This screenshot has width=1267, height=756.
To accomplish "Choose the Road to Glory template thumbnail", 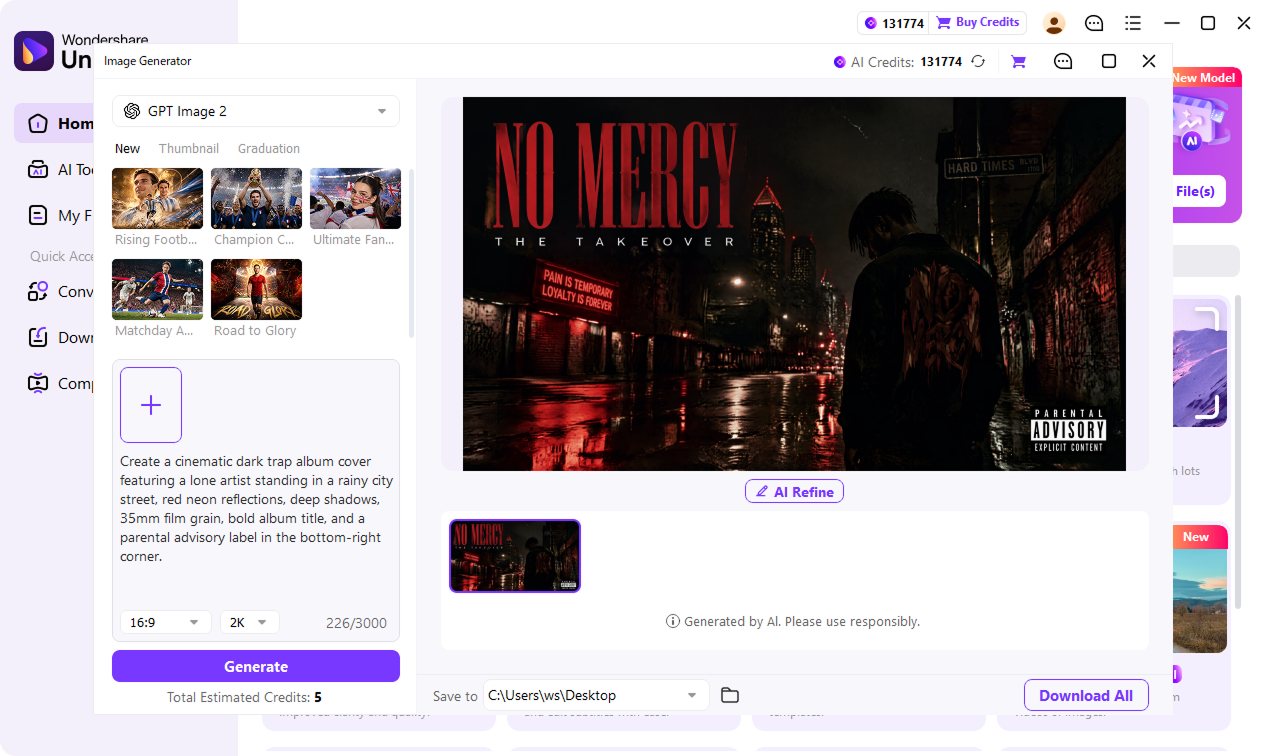I will point(256,289).
